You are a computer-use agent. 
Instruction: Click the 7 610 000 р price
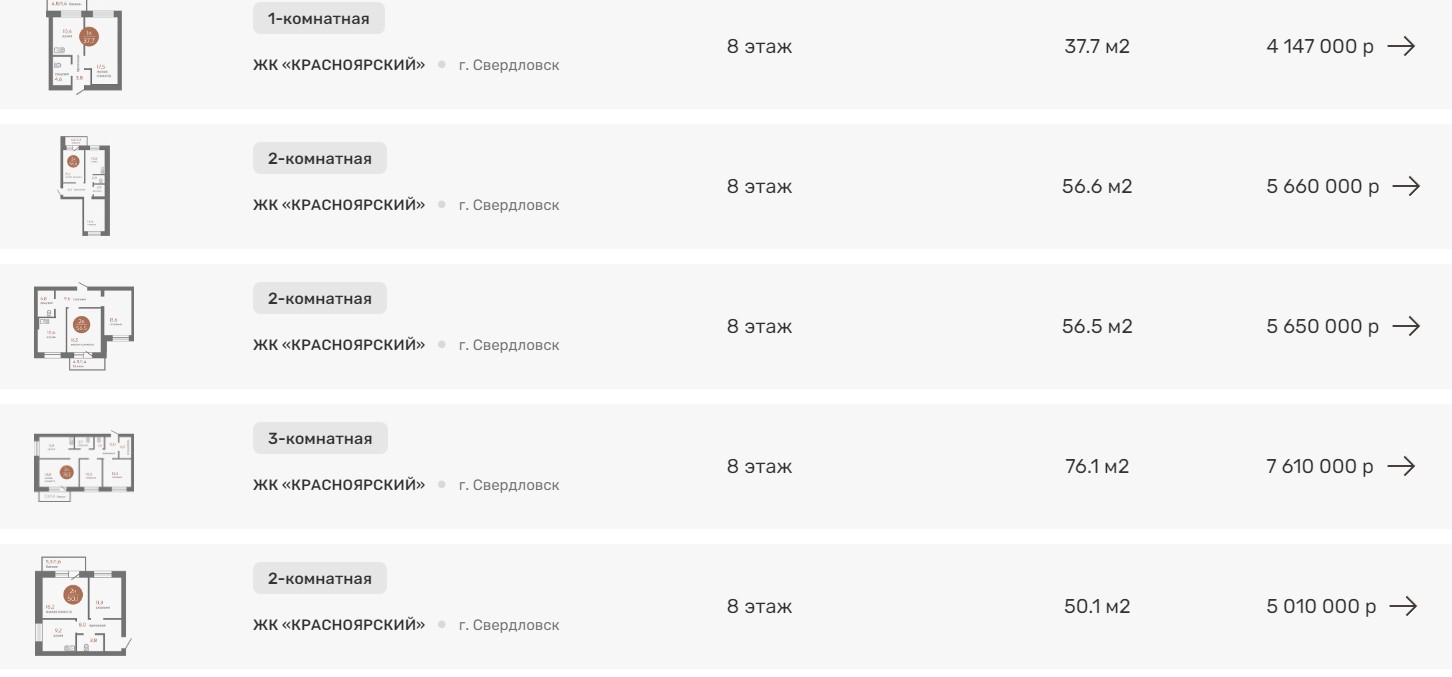coord(1319,466)
